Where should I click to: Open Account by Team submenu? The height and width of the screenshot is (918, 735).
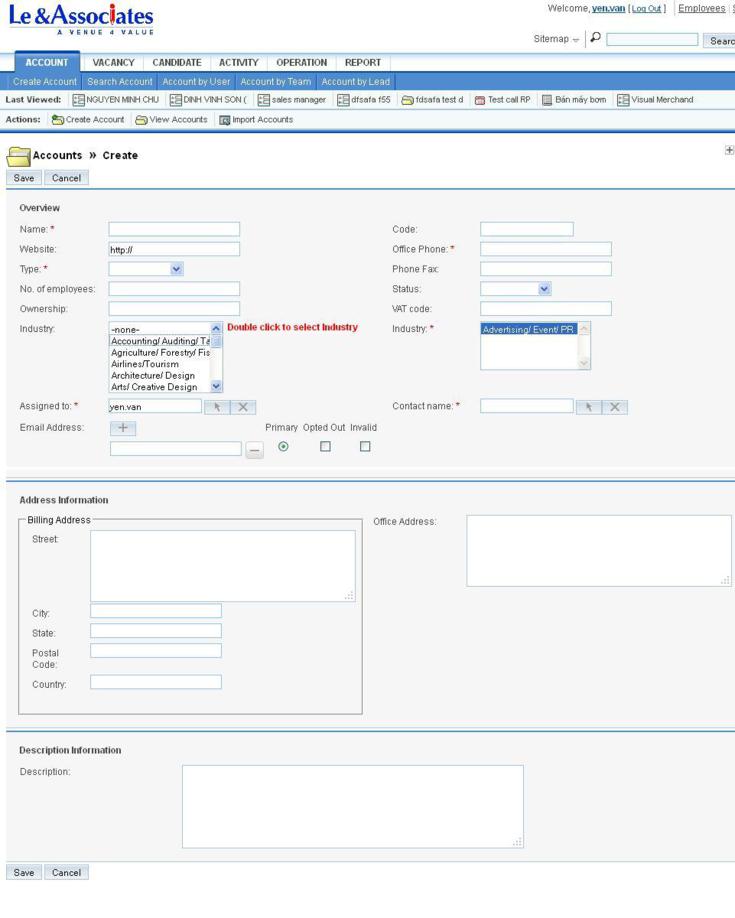(276, 82)
